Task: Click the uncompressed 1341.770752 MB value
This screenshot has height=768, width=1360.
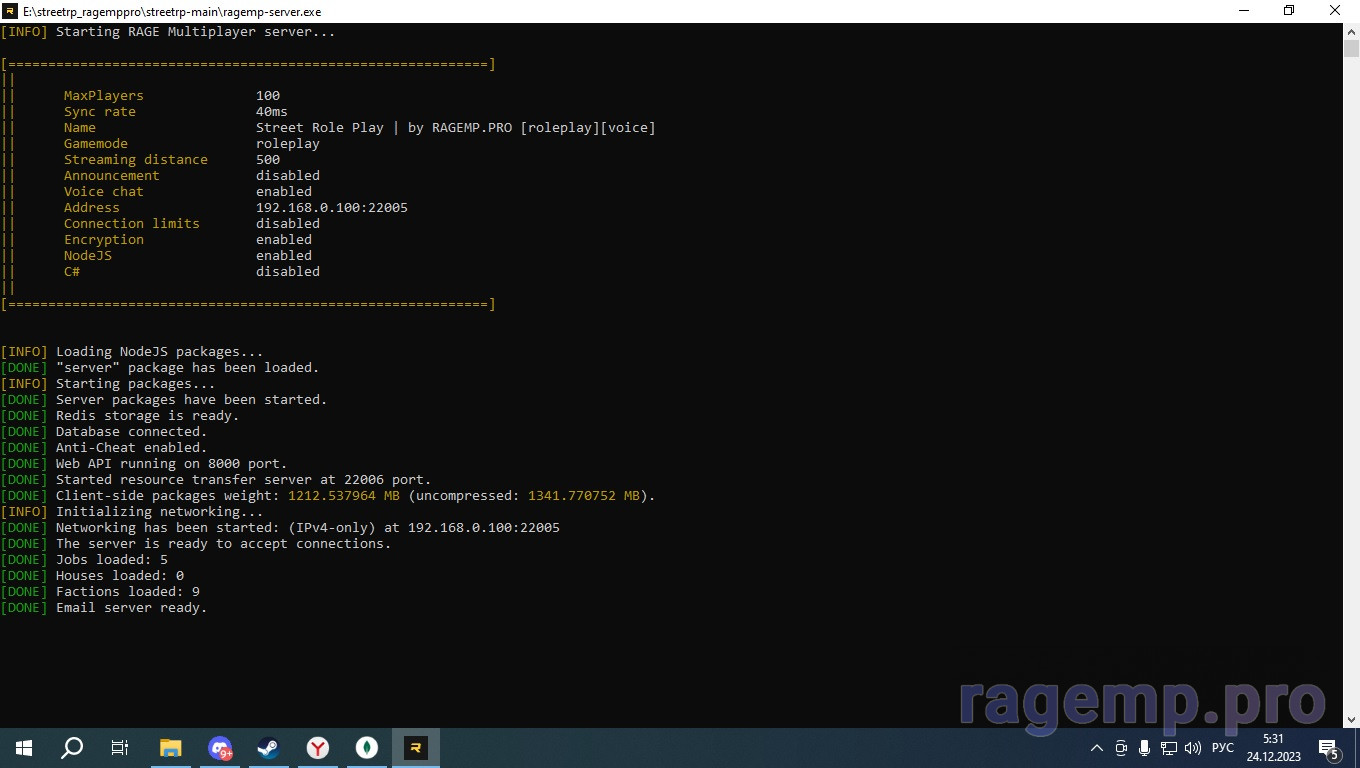Action: [x=584, y=496]
